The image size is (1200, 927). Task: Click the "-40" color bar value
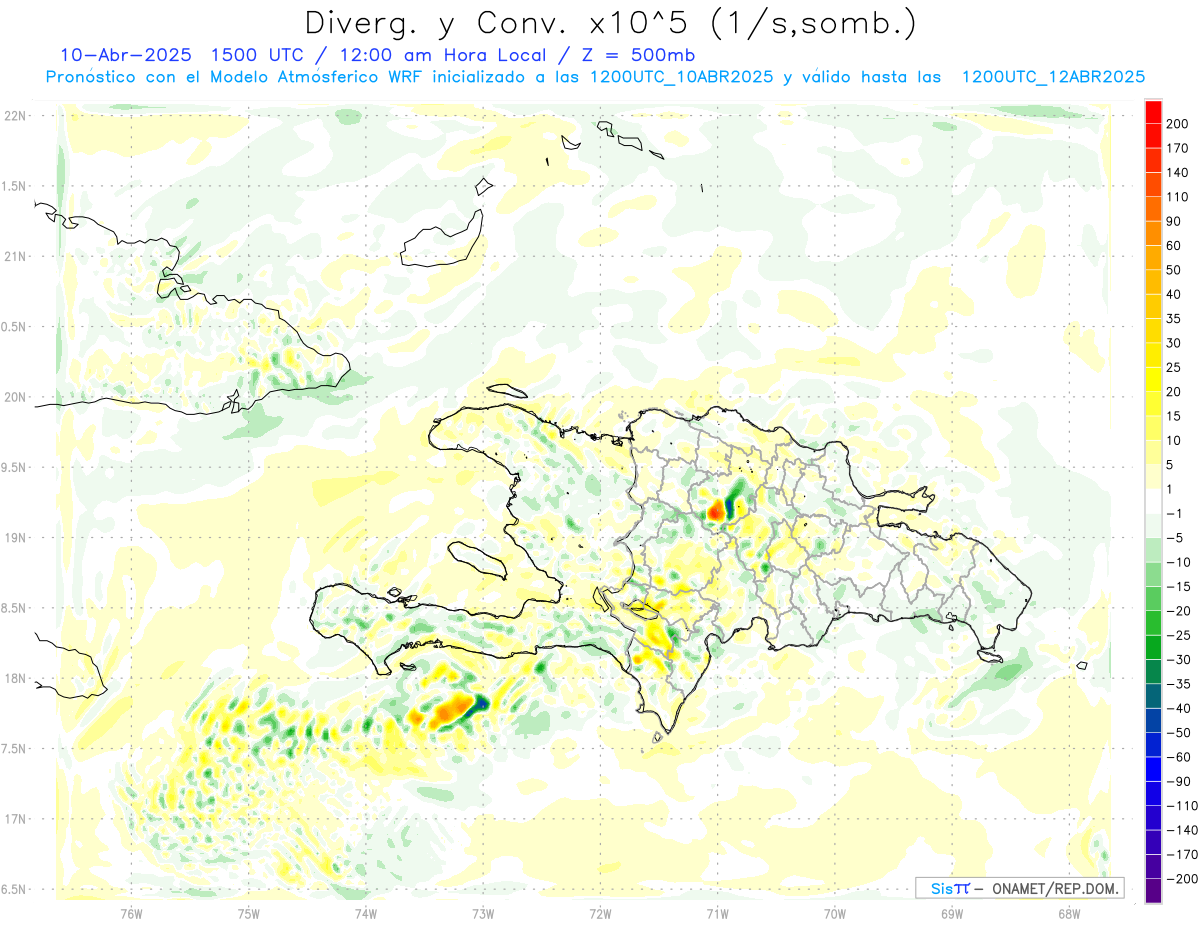(1178, 708)
